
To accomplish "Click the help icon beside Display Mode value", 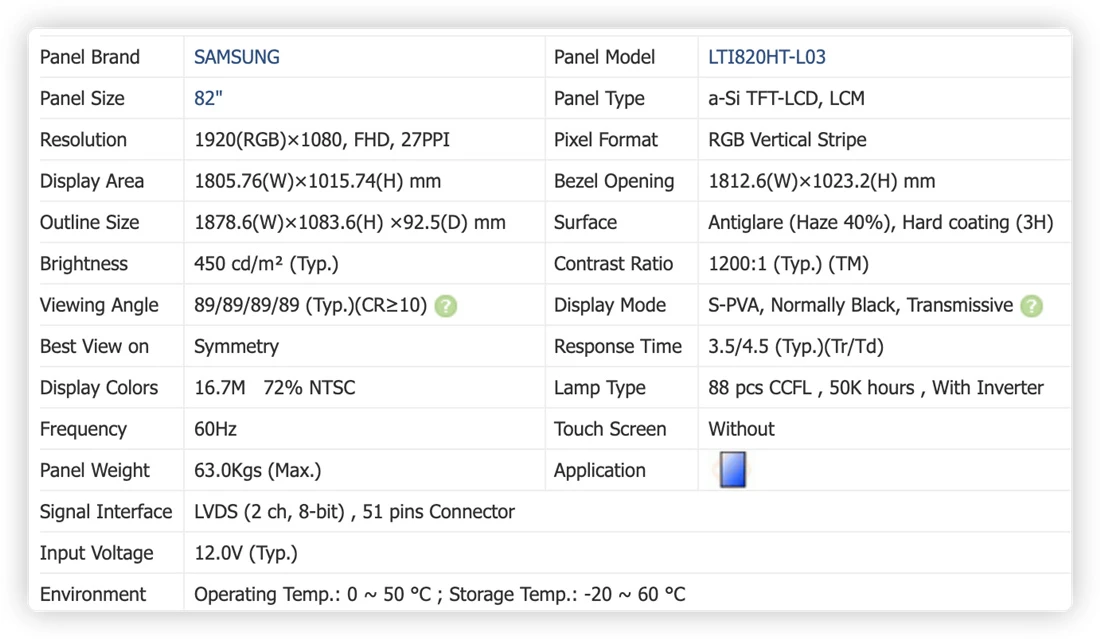I will [x=1031, y=306].
